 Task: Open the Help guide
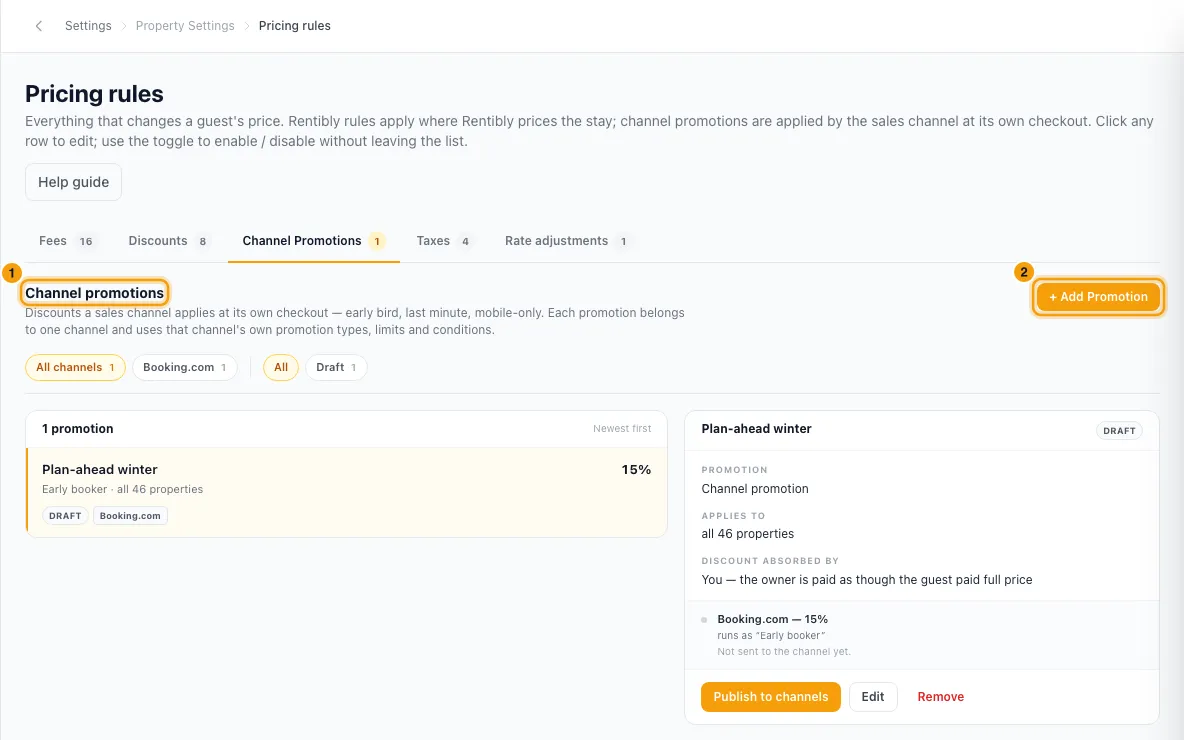[73, 182]
